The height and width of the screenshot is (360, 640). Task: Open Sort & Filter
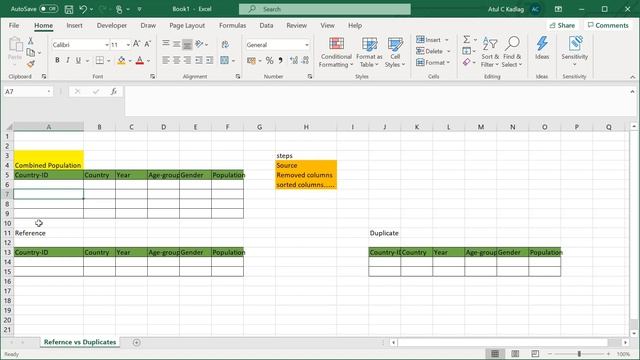pyautogui.click(x=490, y=52)
